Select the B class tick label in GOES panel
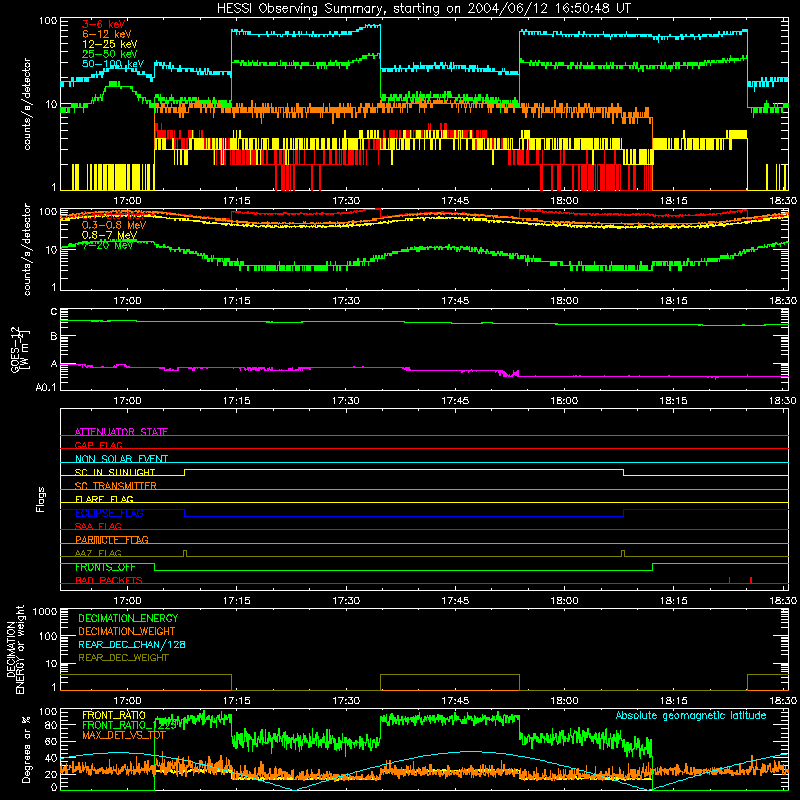 (x=54, y=337)
